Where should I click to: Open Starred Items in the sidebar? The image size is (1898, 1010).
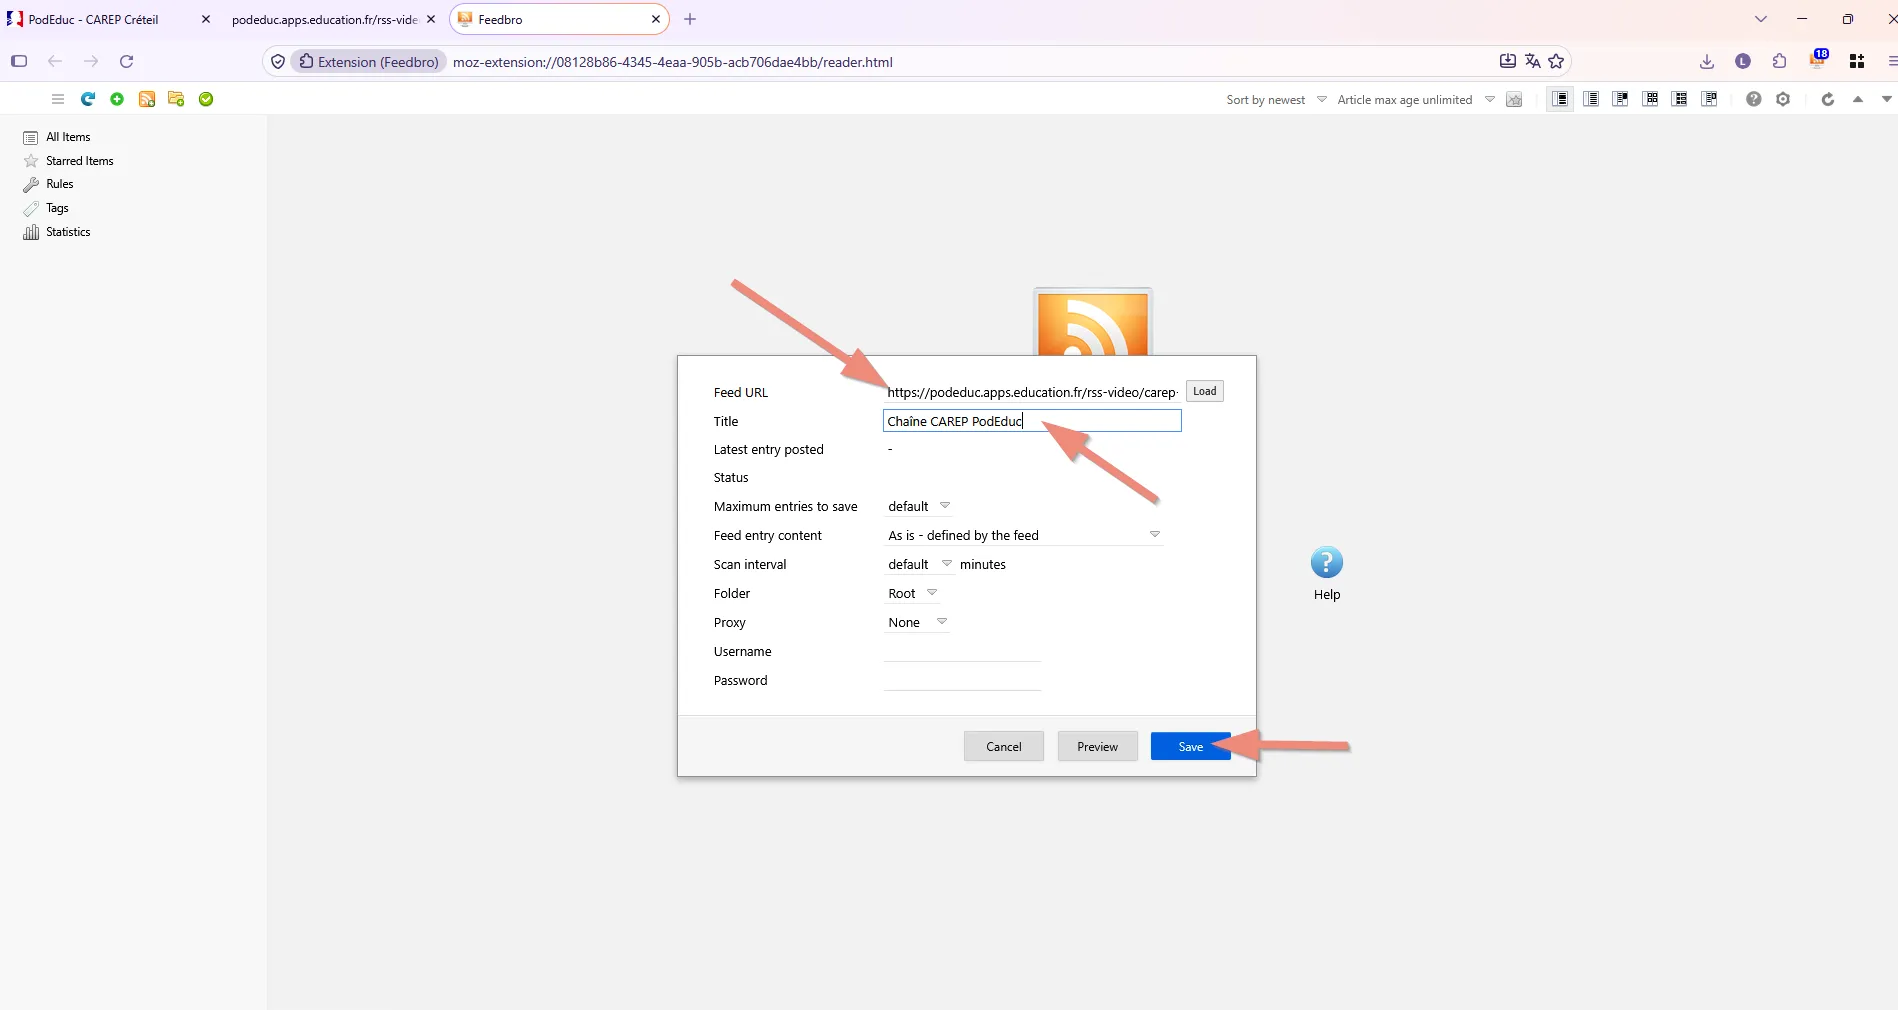pyautogui.click(x=80, y=161)
